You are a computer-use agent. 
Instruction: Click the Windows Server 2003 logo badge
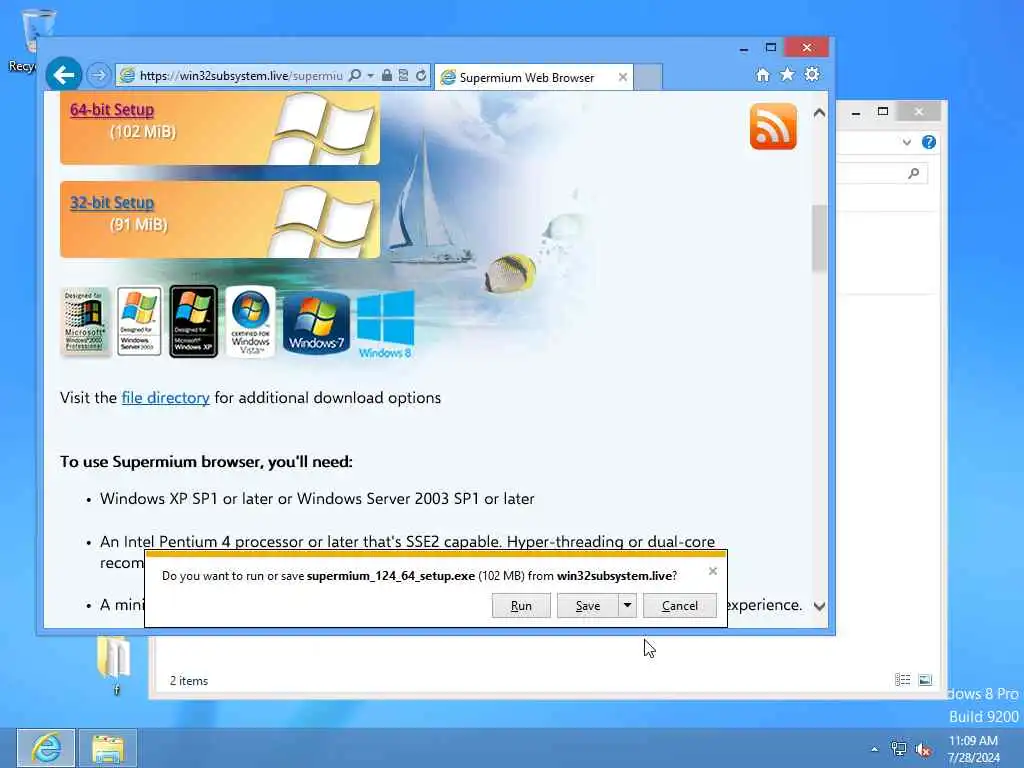139,321
